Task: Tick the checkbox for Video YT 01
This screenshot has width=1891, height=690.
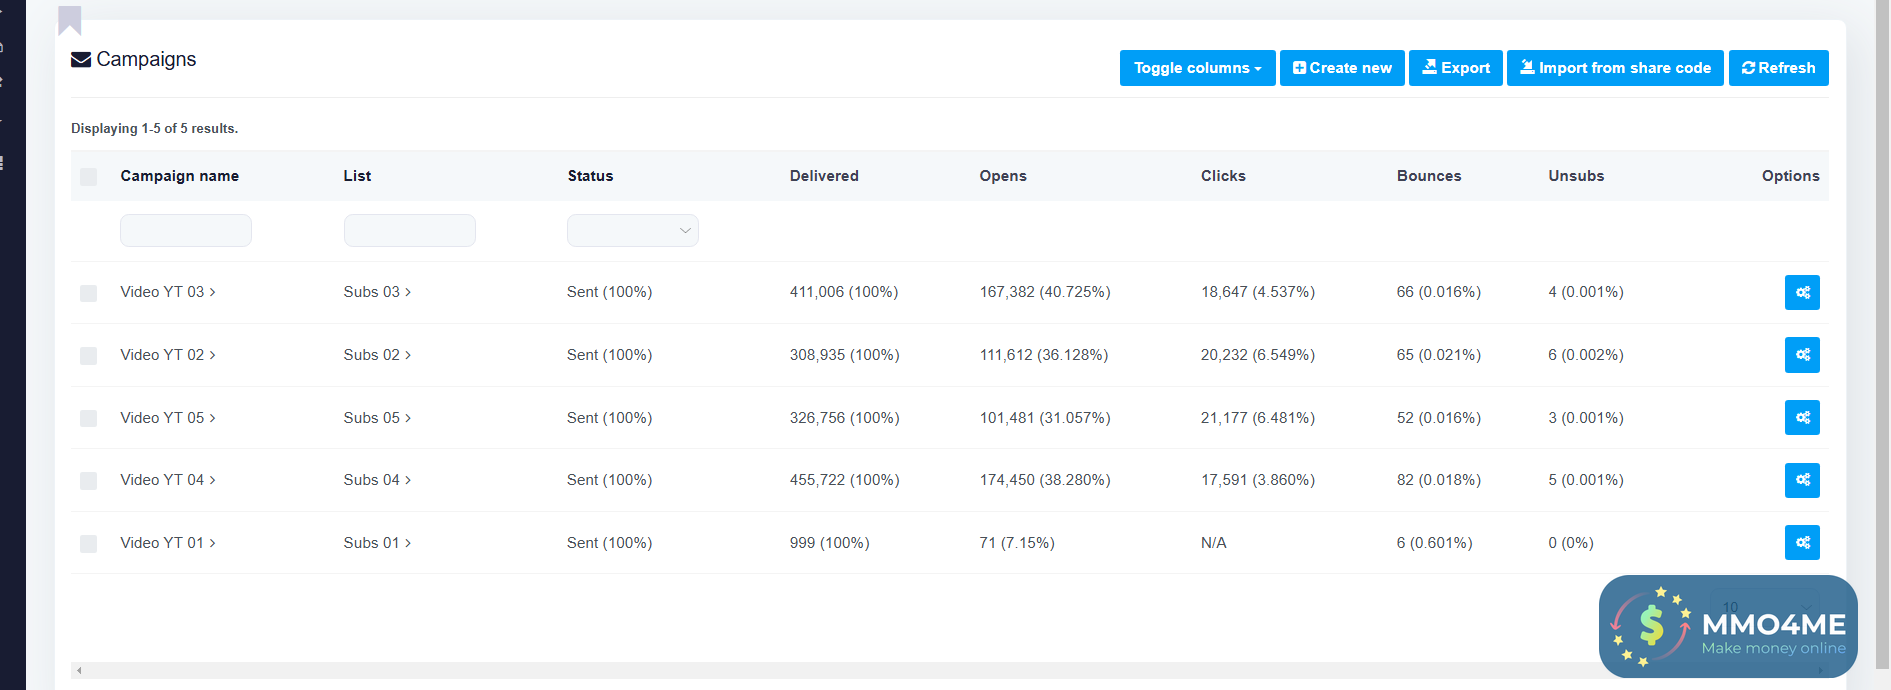Action: click(x=89, y=544)
